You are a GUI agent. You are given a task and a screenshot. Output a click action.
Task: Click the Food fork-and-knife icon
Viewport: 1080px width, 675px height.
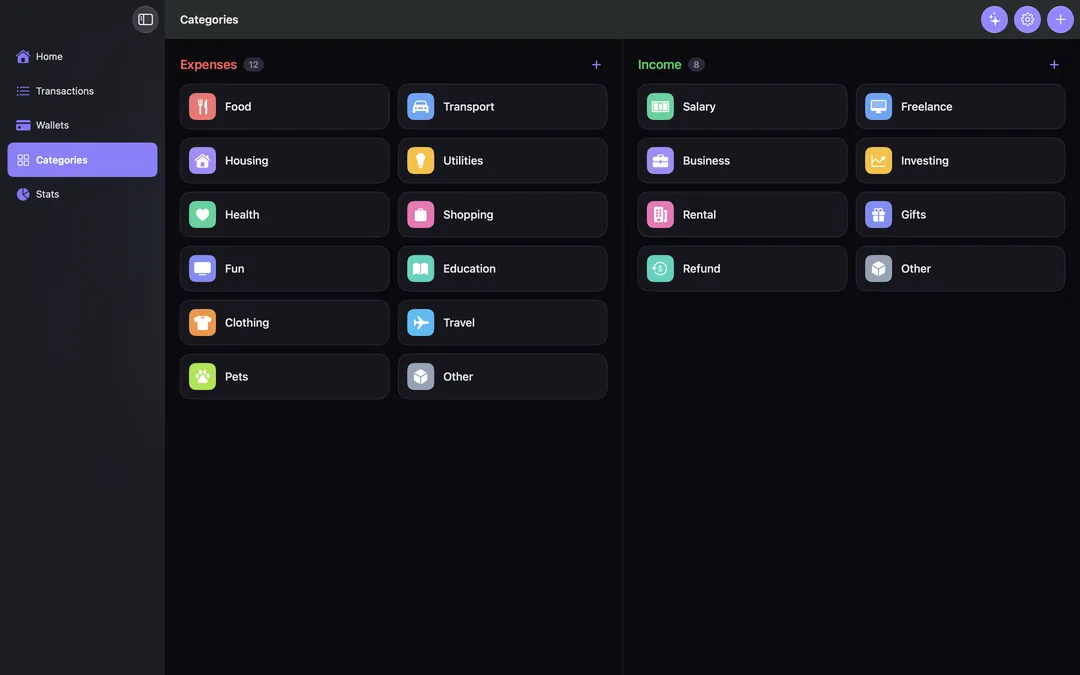pos(202,107)
